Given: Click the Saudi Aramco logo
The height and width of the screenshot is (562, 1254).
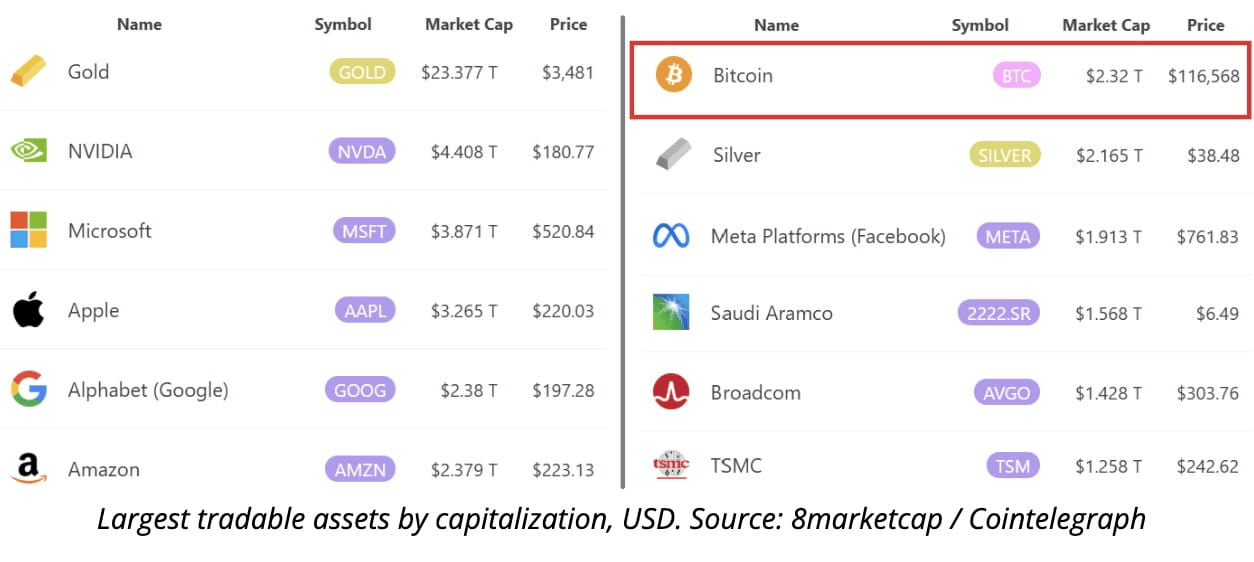Looking at the screenshot, I should pos(671,312).
